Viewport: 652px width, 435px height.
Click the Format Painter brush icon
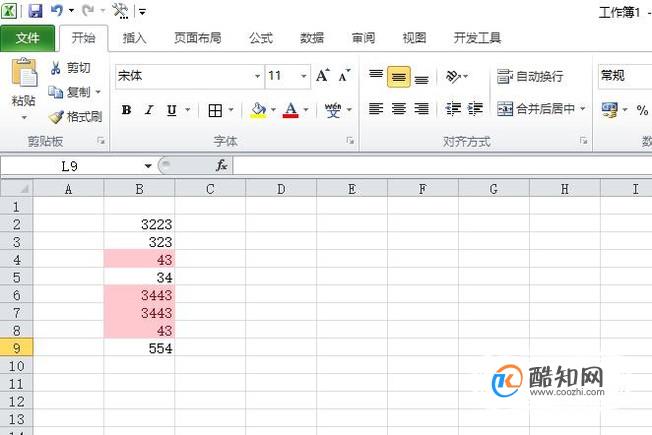tap(56, 117)
